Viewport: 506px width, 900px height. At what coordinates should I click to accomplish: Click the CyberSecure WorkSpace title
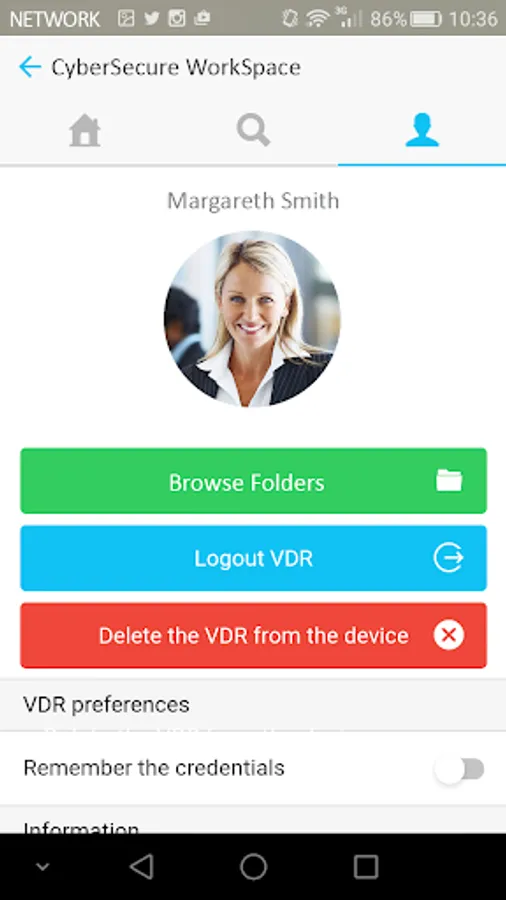[176, 67]
